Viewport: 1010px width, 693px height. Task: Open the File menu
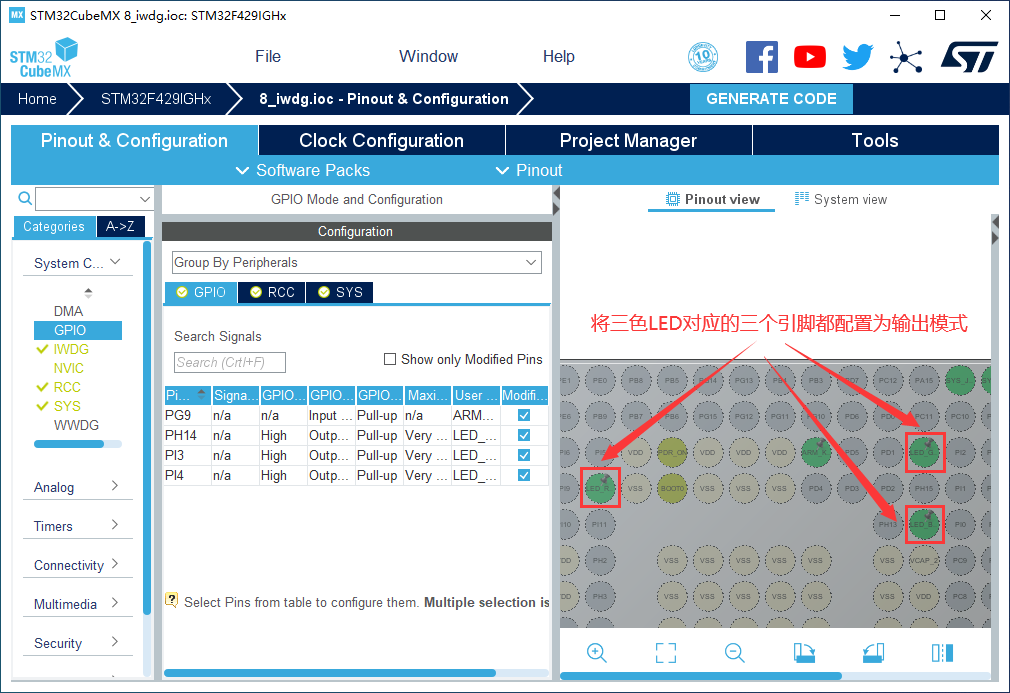click(x=268, y=57)
